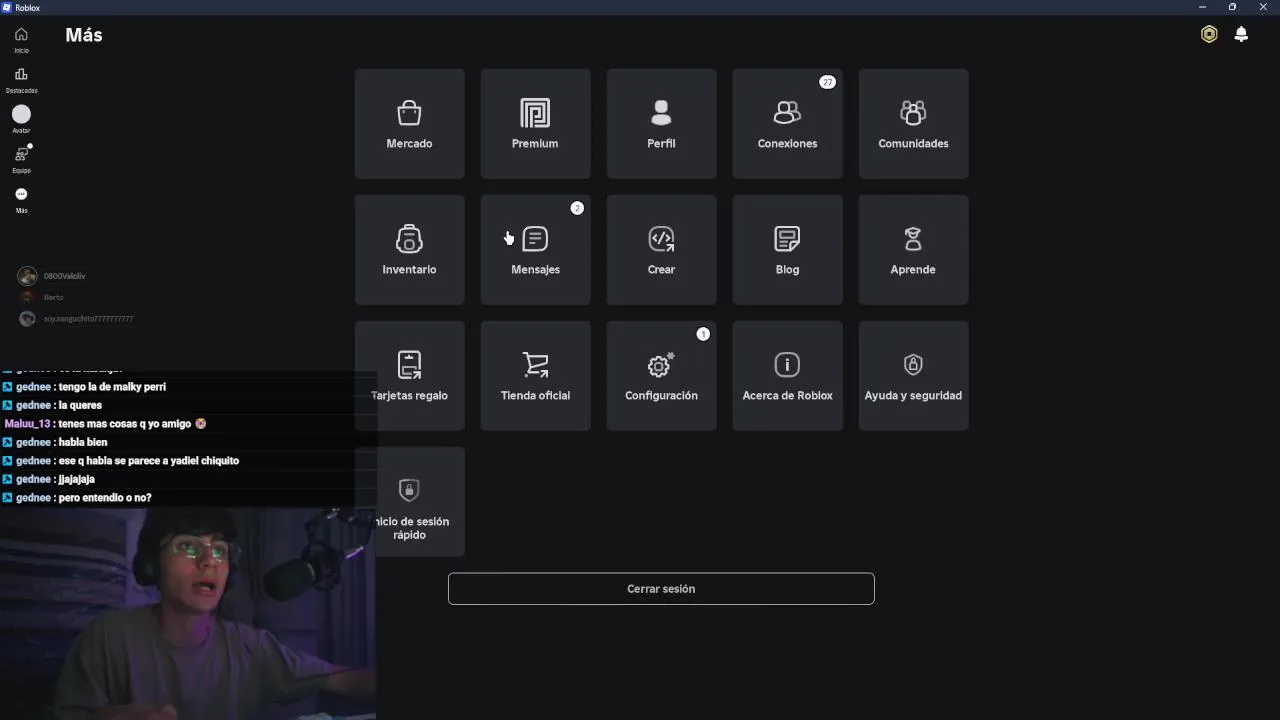Open the Tienda oficial tile

[x=535, y=376]
